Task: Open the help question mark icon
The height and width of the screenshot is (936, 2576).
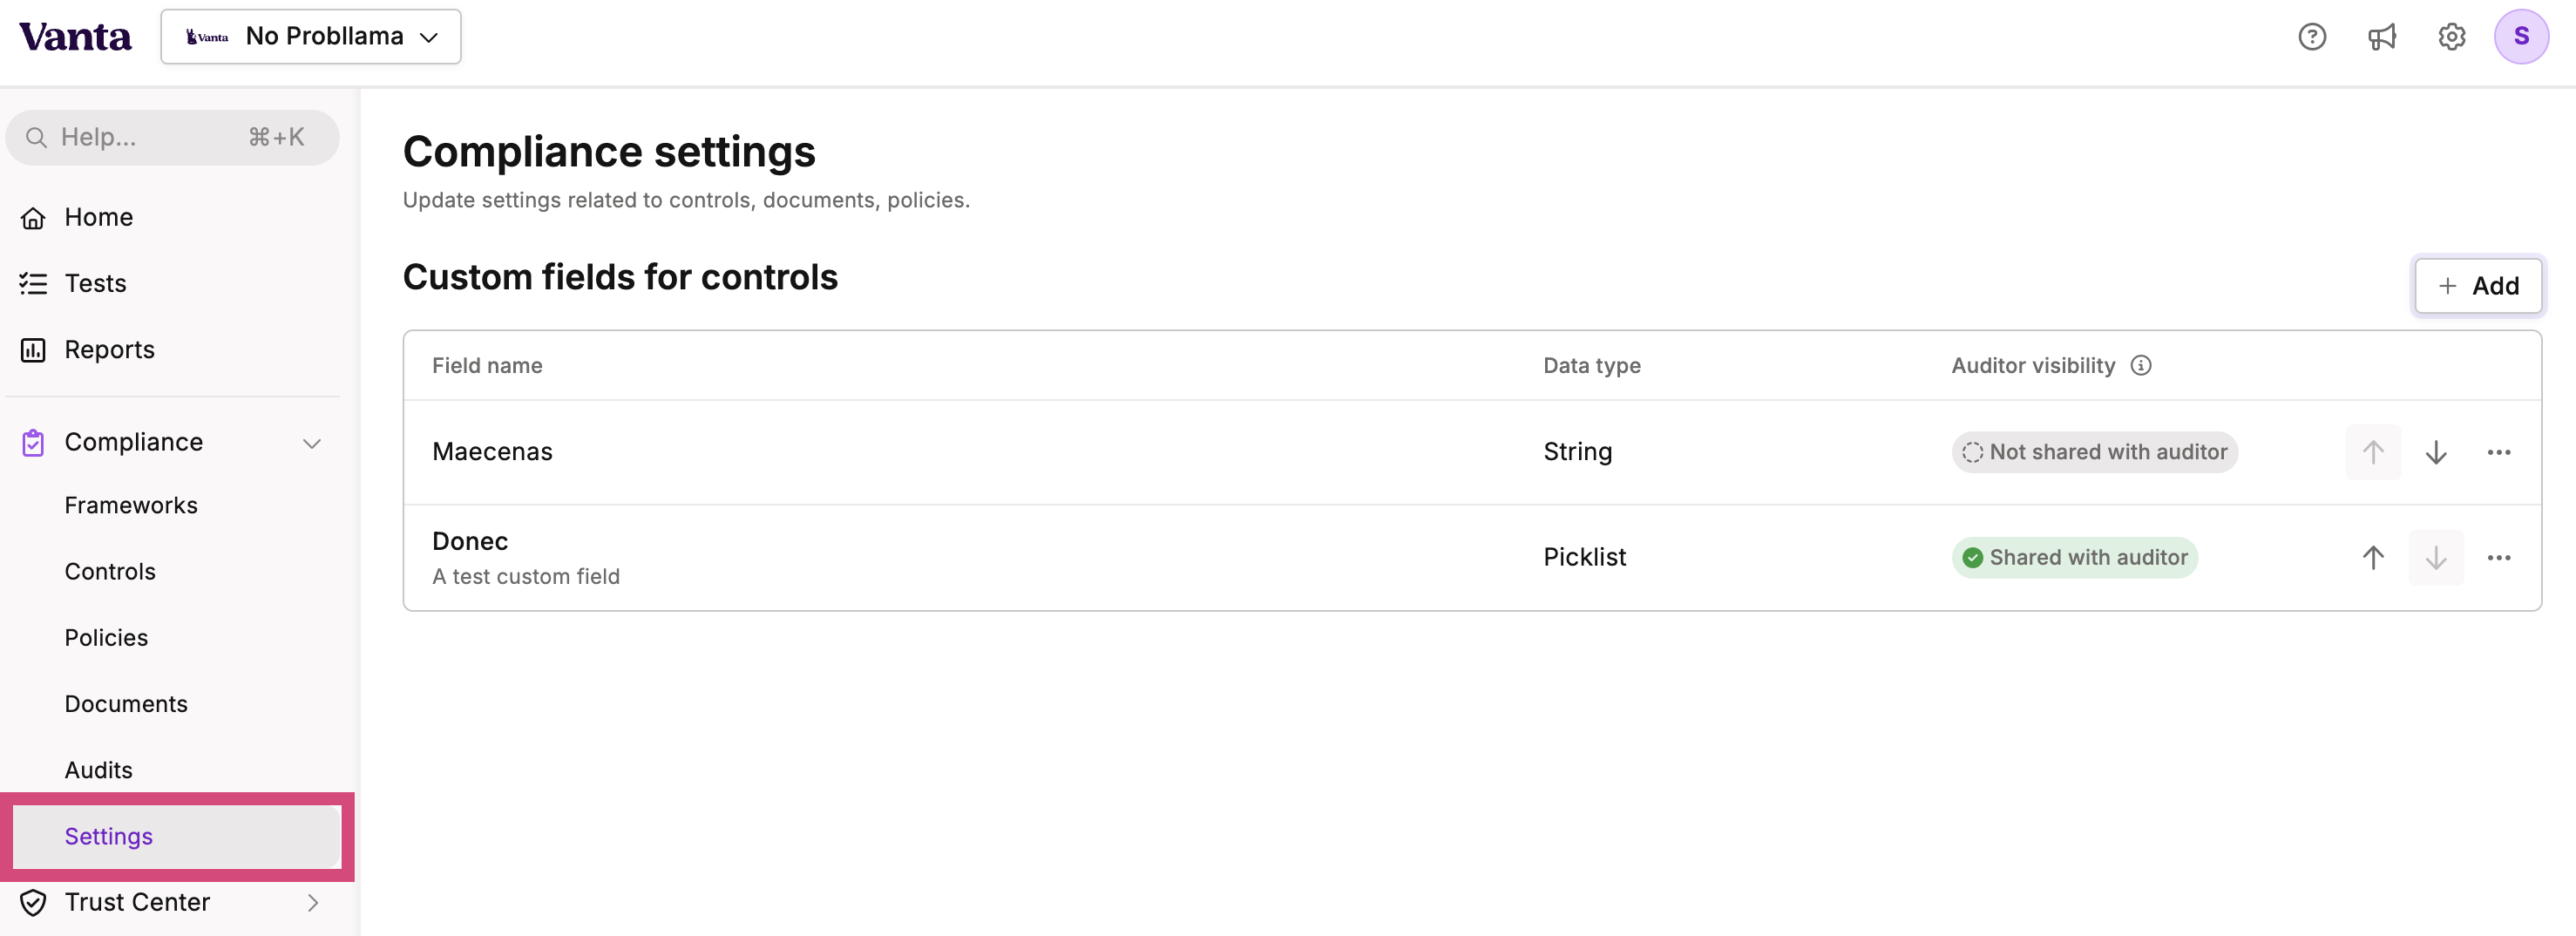Action: tap(2311, 37)
